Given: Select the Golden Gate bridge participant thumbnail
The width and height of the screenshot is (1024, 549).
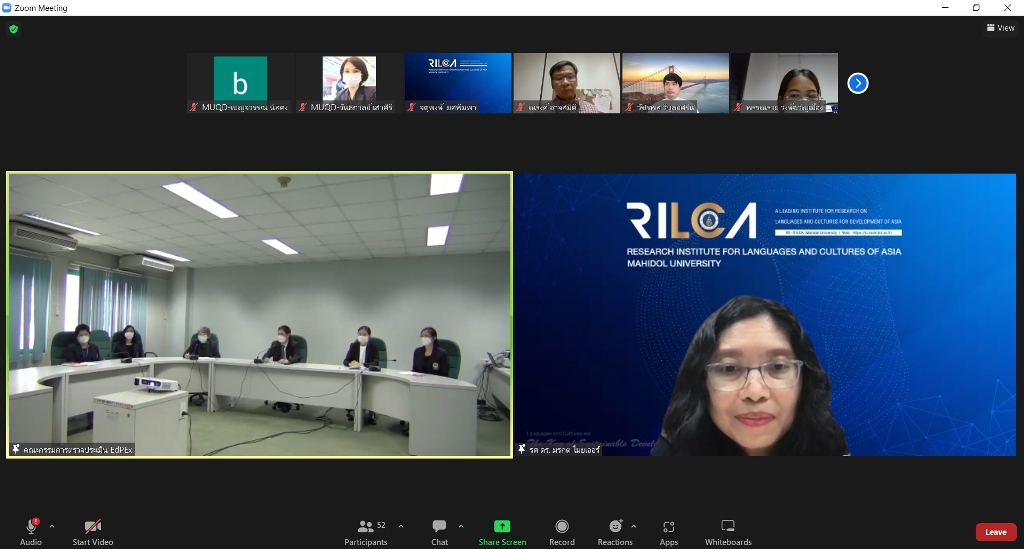Looking at the screenshot, I should coord(675,82).
